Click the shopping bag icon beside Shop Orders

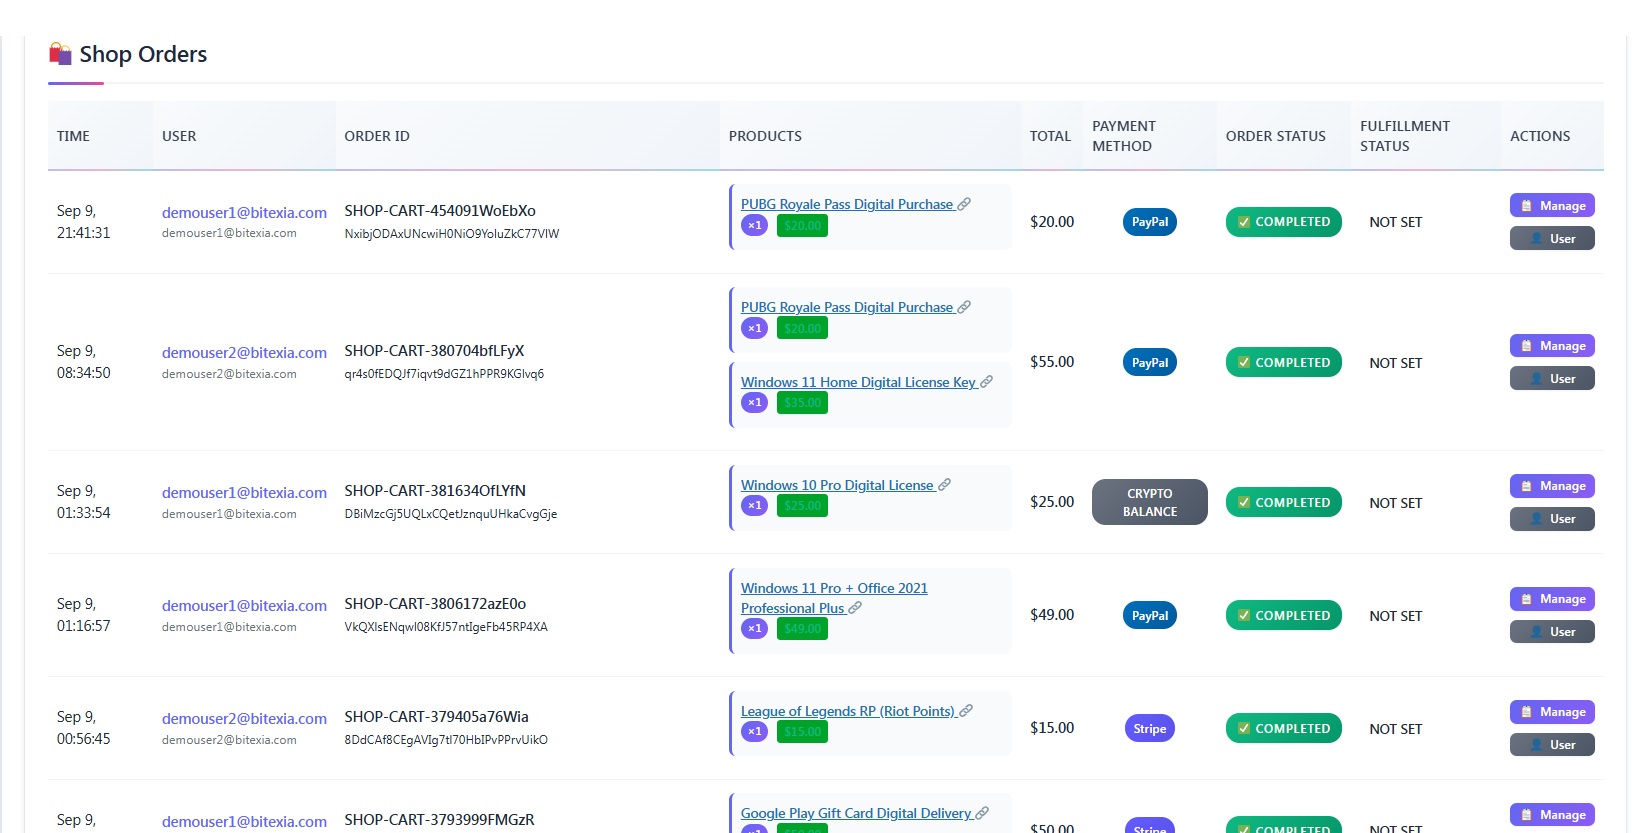pyautogui.click(x=60, y=54)
